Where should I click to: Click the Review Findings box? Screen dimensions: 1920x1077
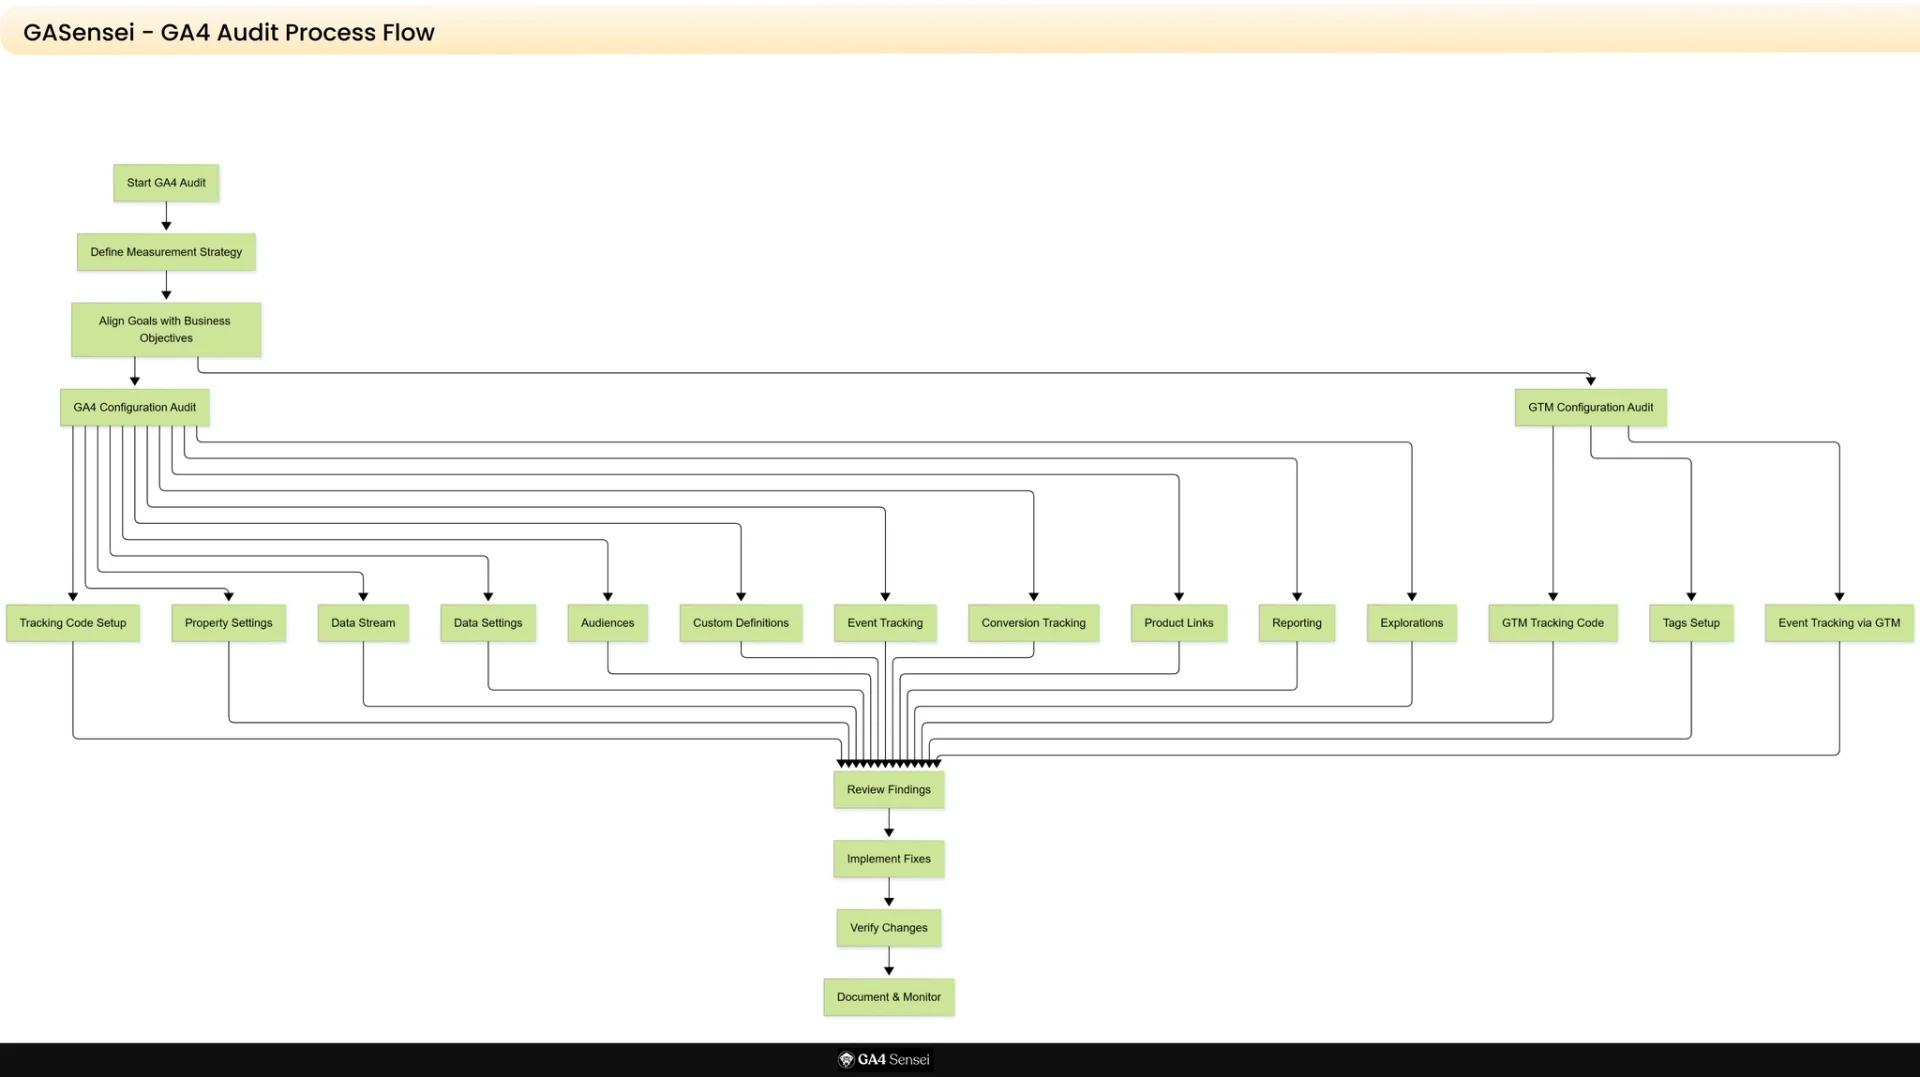tap(888, 790)
